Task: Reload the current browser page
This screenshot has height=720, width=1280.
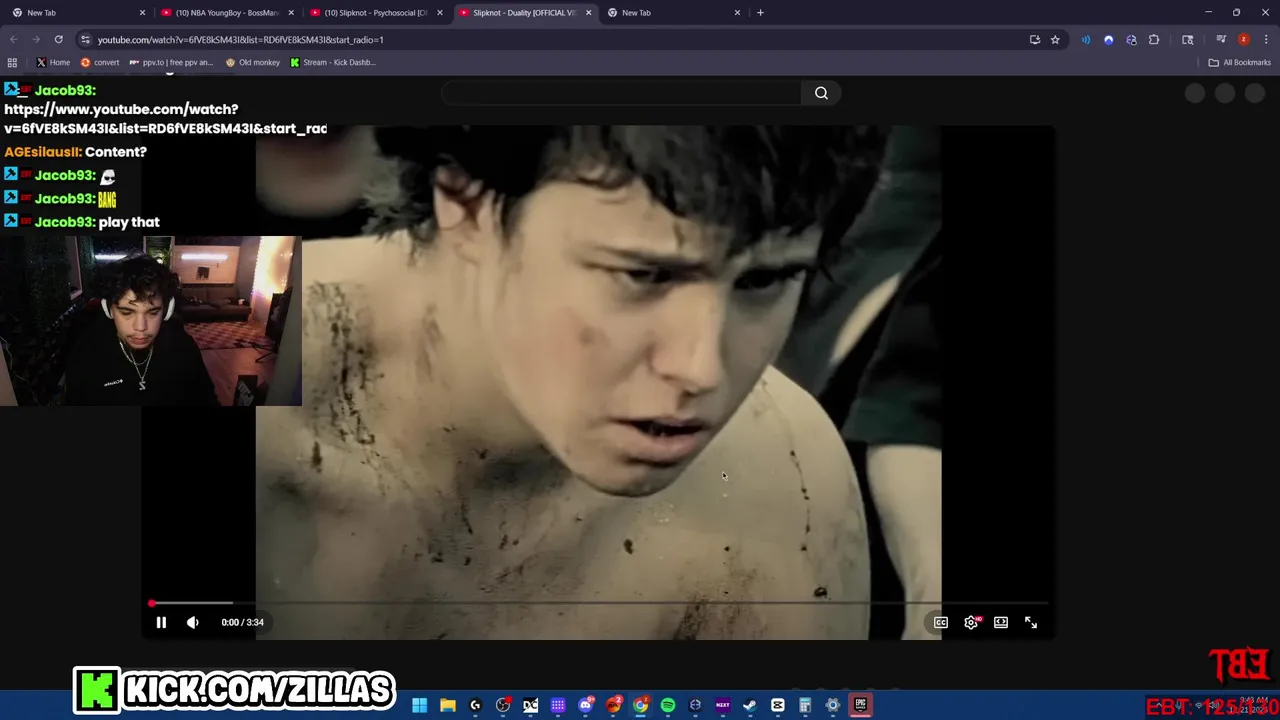Action: tap(59, 39)
